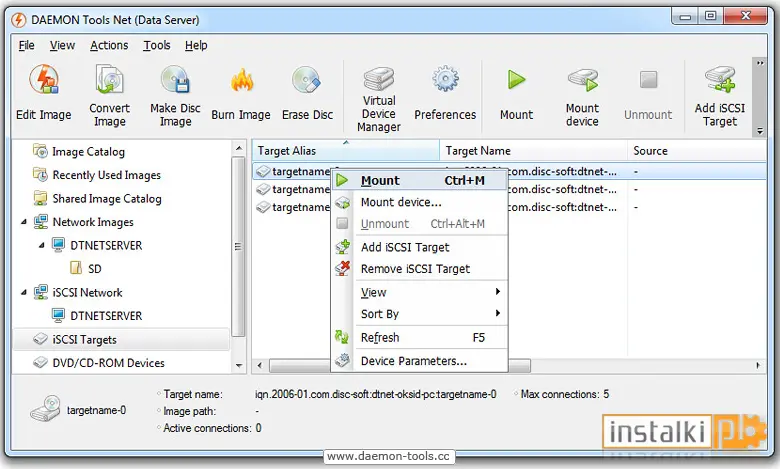Open Device Parameters... from context menu

pos(419,361)
